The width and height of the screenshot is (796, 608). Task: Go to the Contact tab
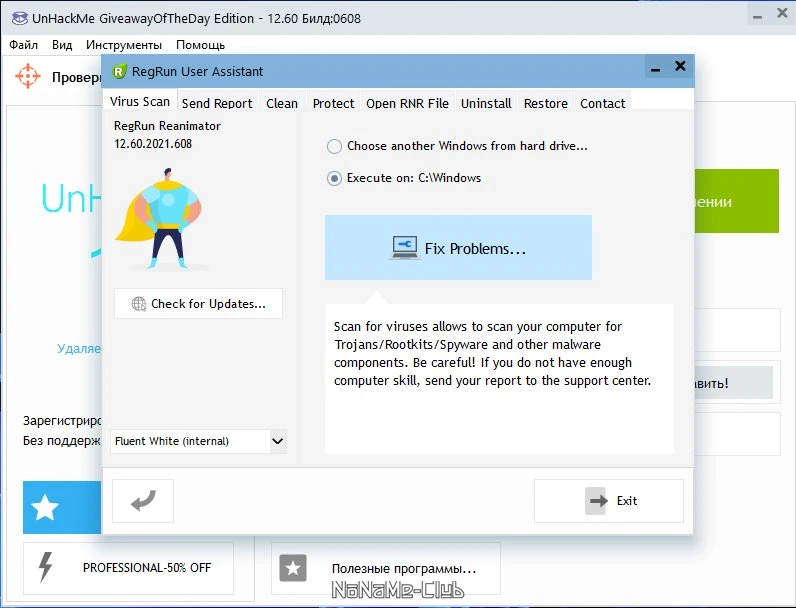click(x=603, y=103)
